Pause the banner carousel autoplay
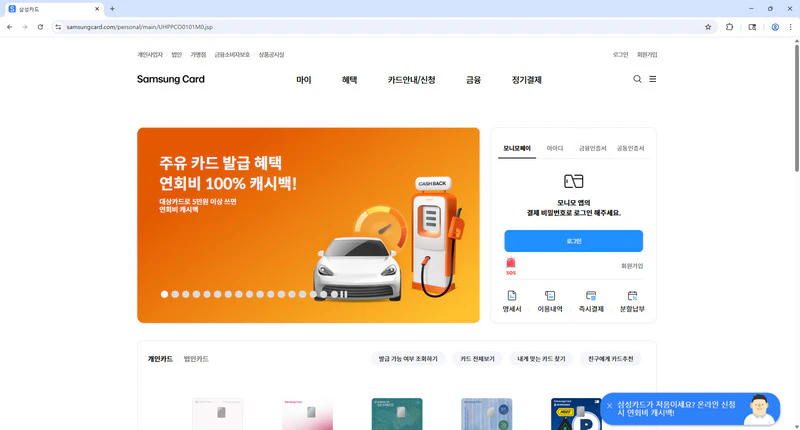The image size is (800, 430). pos(344,294)
